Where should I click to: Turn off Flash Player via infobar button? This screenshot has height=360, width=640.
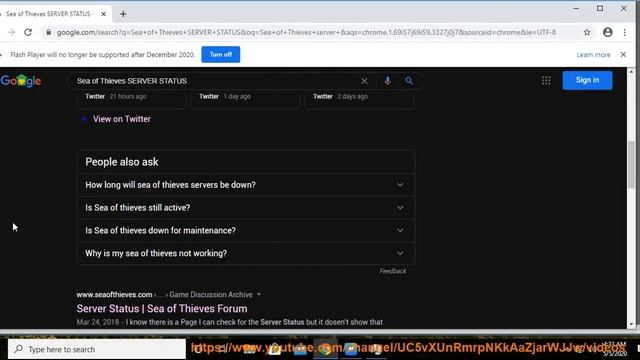[220, 54]
